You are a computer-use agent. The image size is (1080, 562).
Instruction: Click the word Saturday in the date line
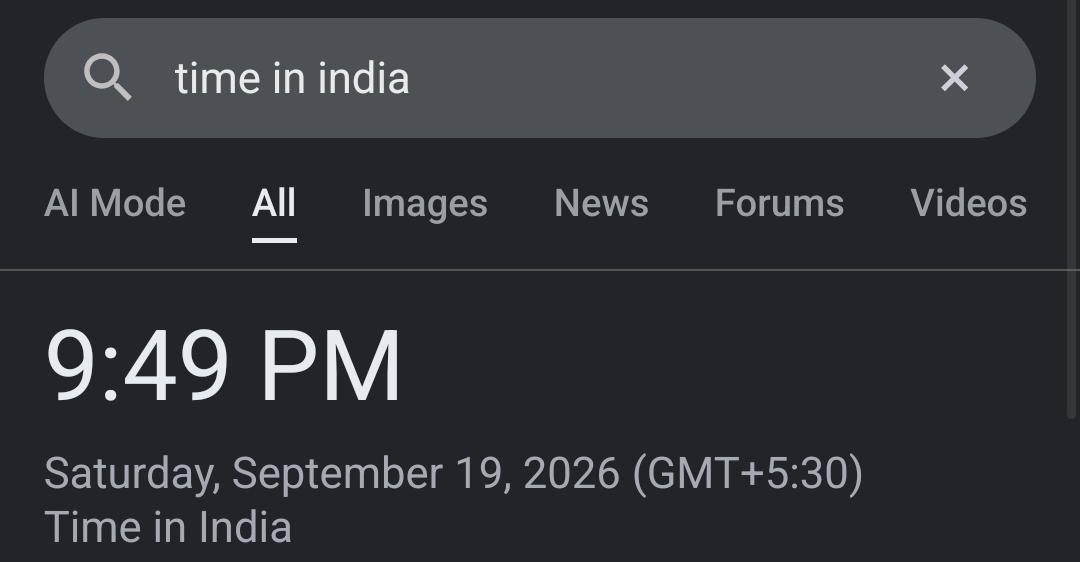pyautogui.click(x=132, y=474)
